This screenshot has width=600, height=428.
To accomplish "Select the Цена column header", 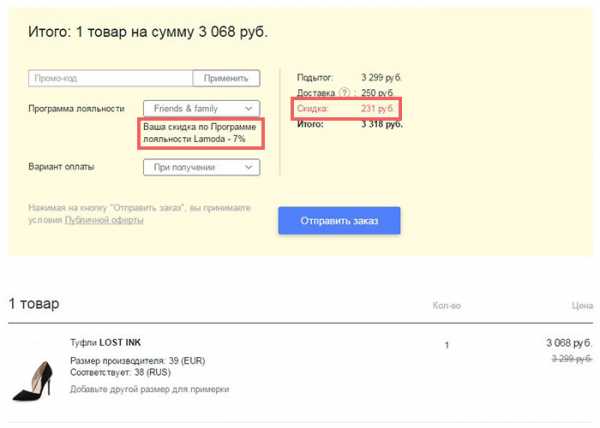I will pyautogui.click(x=580, y=305).
